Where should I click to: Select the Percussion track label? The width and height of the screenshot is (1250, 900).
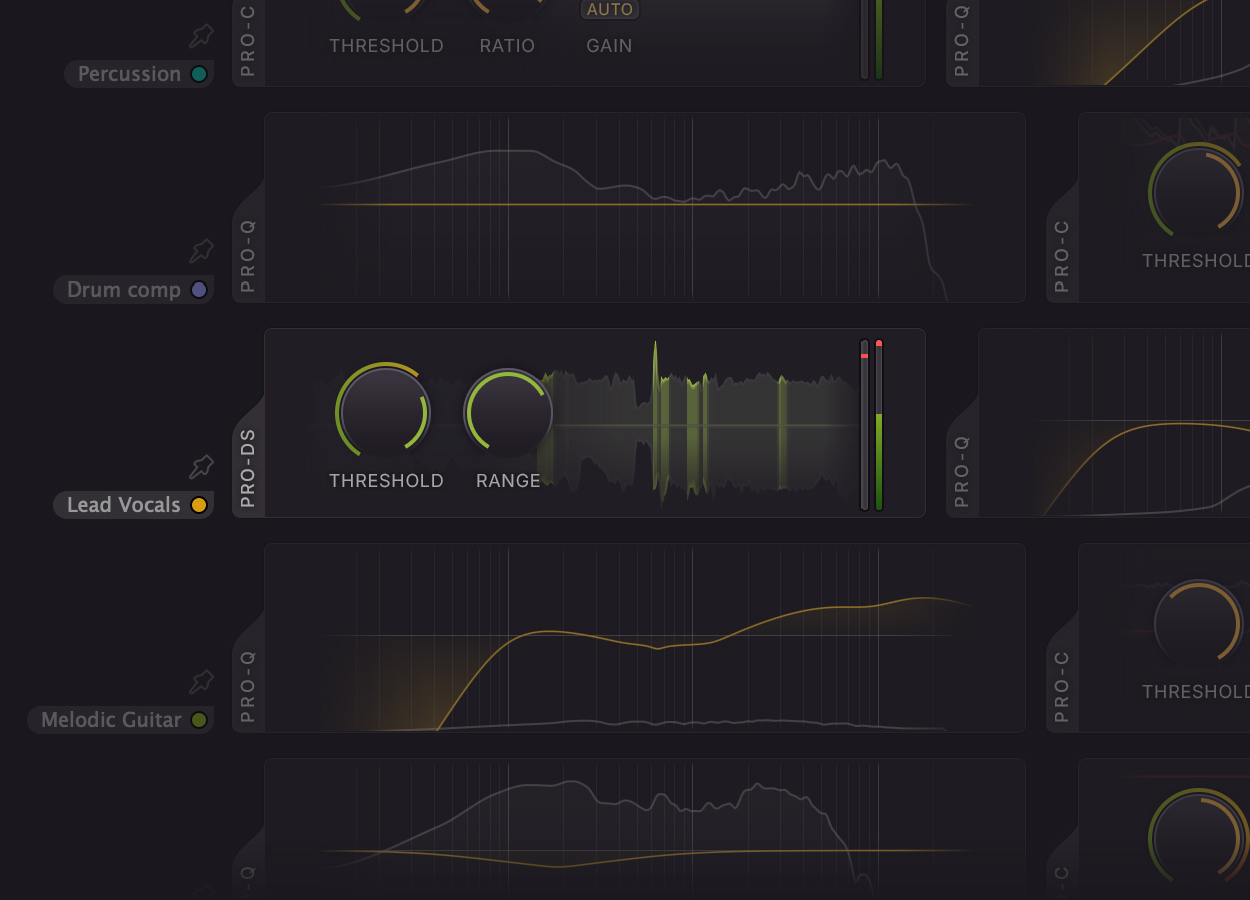click(129, 74)
